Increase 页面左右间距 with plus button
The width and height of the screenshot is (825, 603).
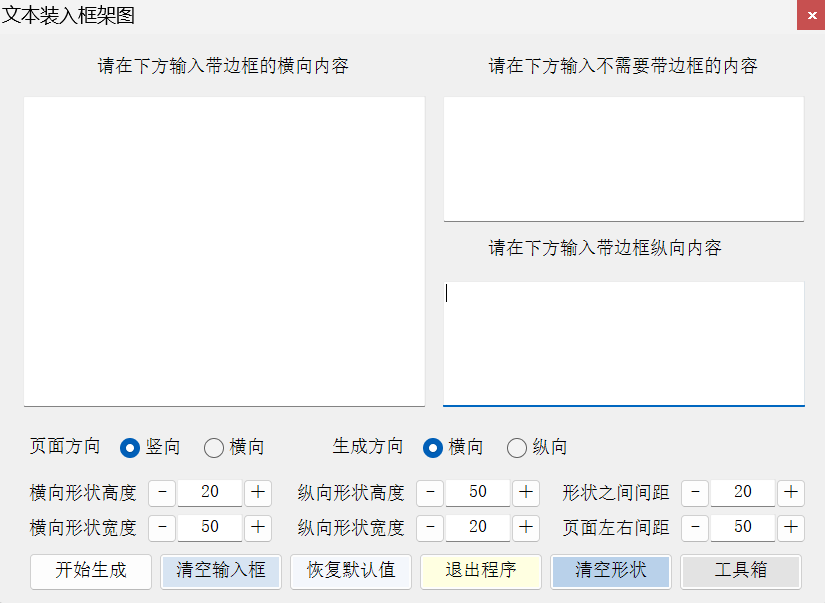tap(791, 527)
